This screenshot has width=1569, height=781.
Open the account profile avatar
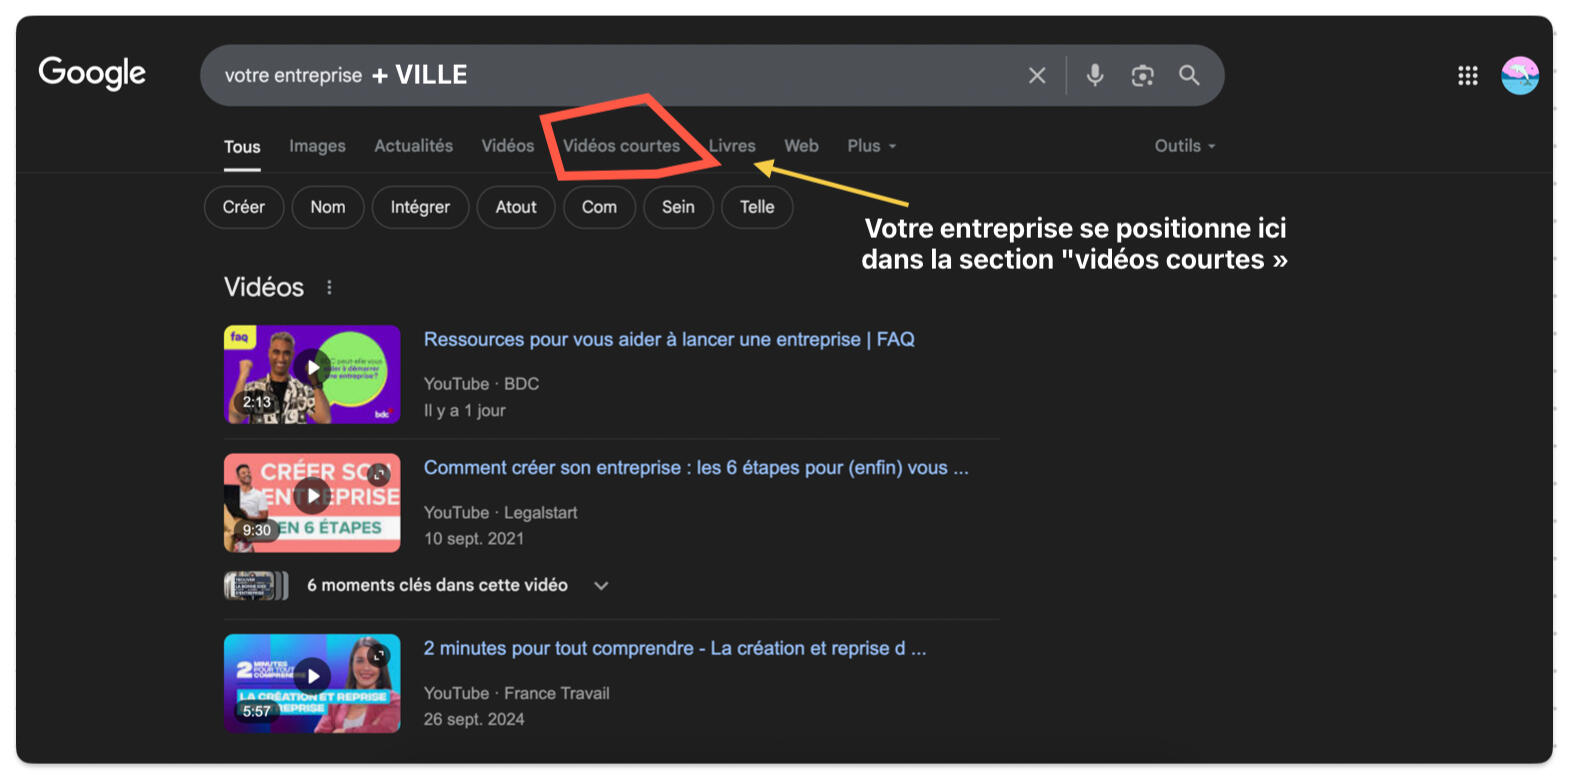pos(1519,76)
